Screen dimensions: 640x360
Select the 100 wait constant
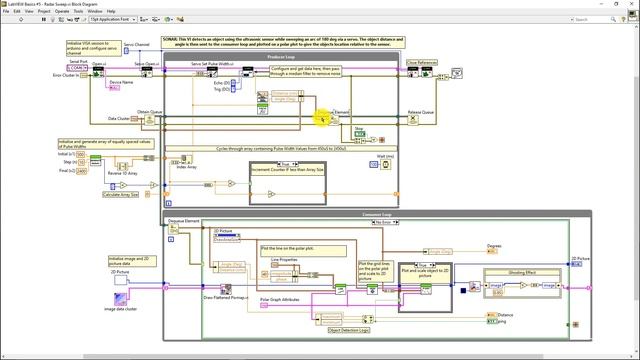pos(373,164)
